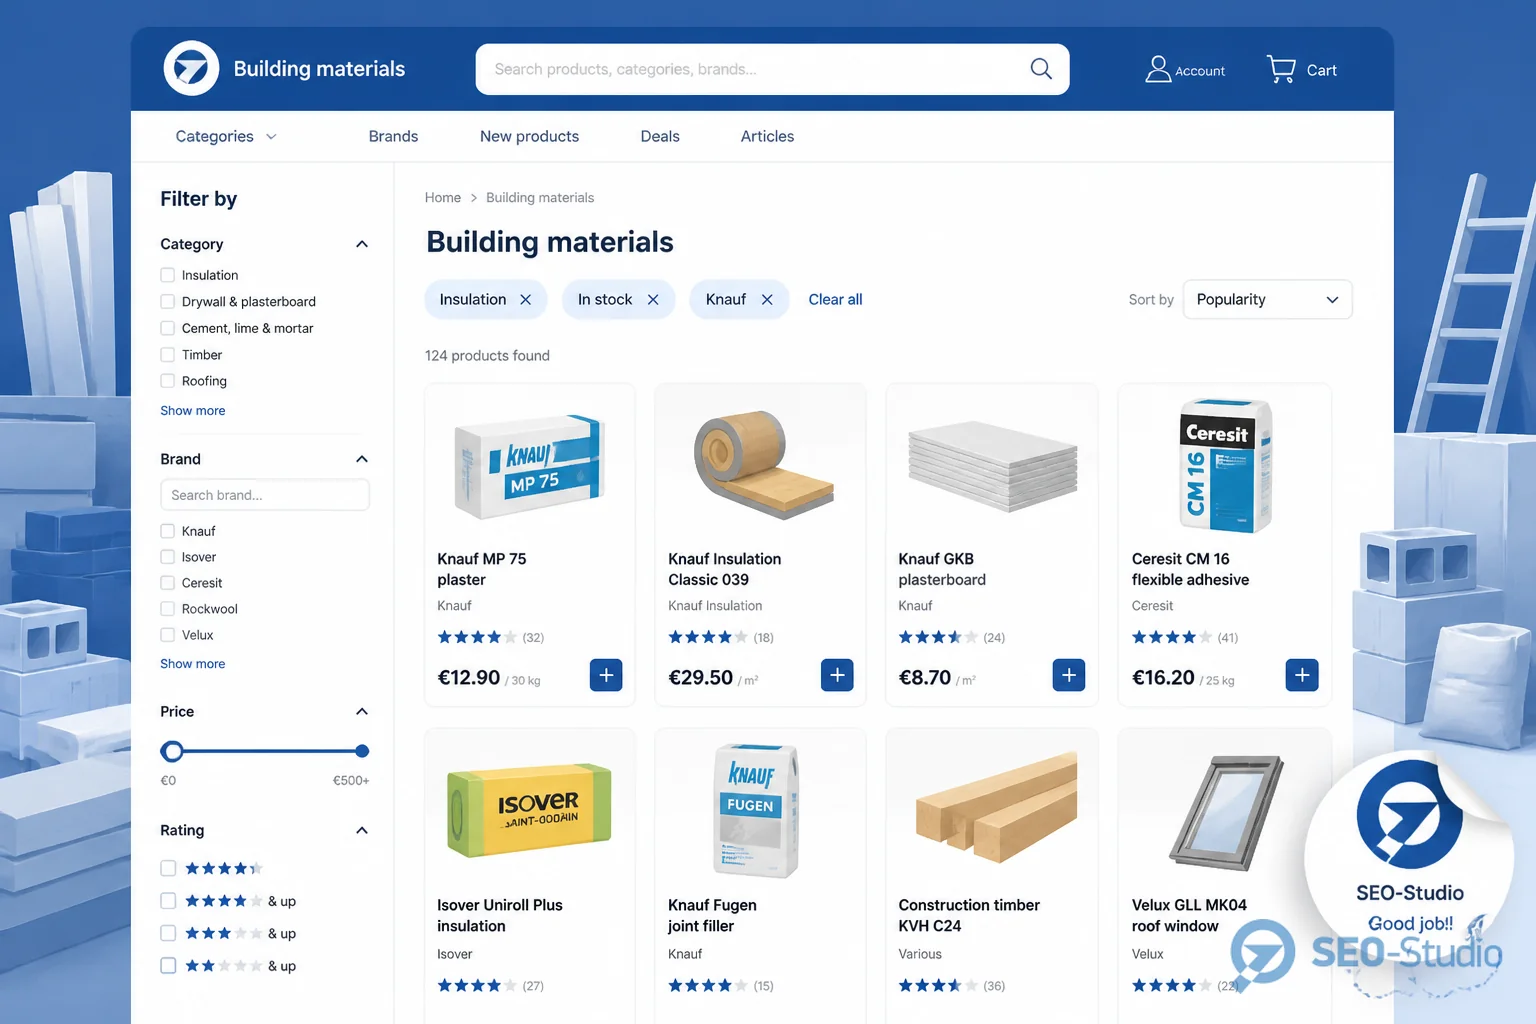
Task: Open the Sort by Popularity dropdown
Action: 1267,299
